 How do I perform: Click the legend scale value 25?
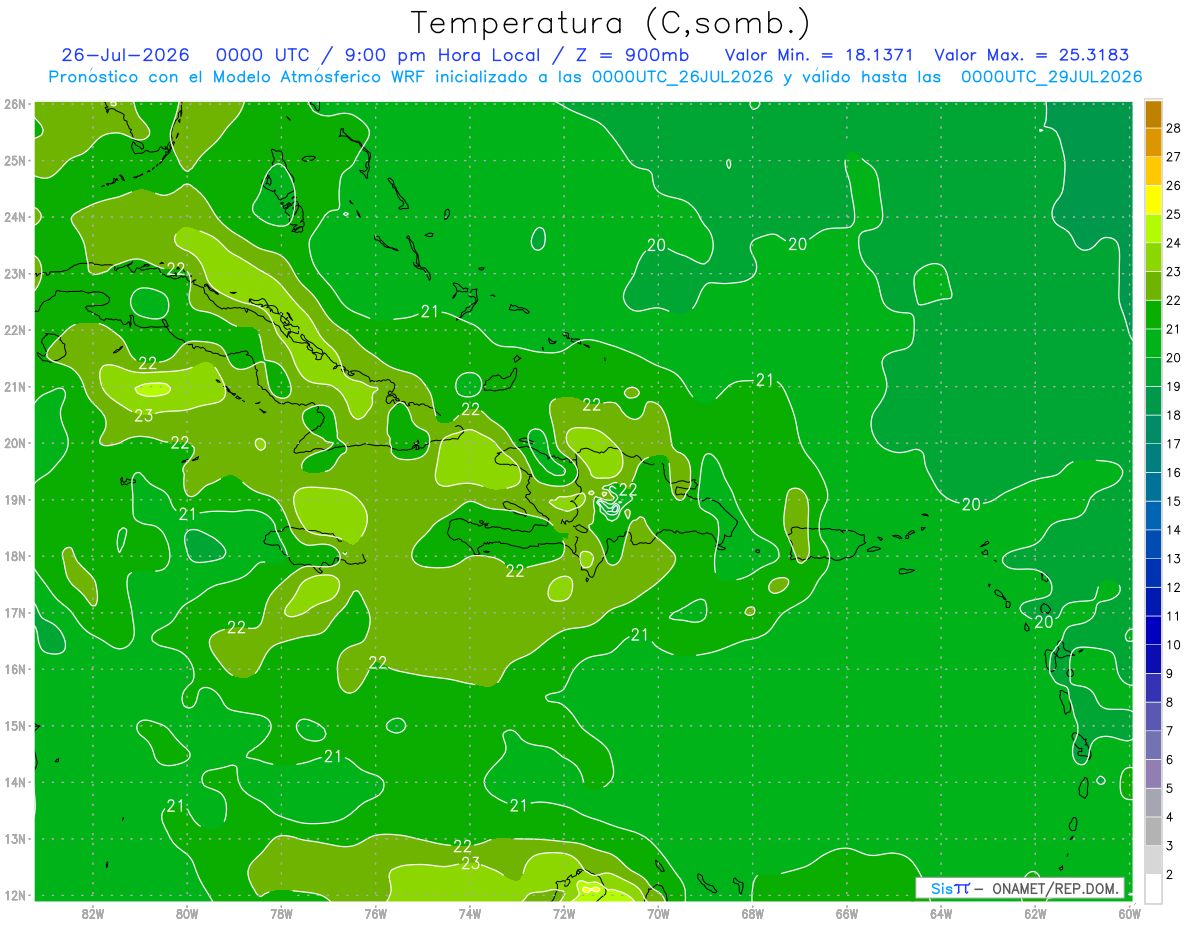tap(1173, 214)
